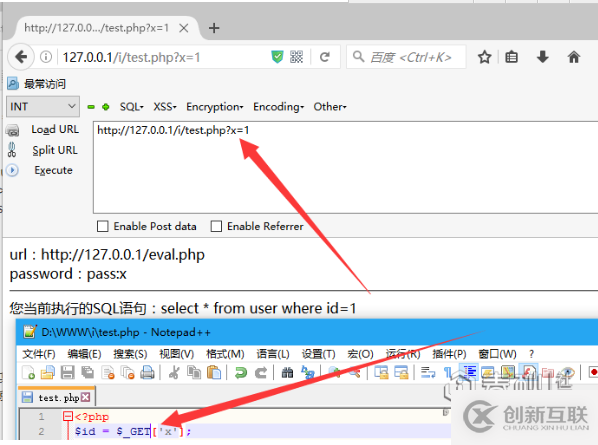The height and width of the screenshot is (445, 598).
Task: Click Execute in HackBar
Action: (53, 170)
